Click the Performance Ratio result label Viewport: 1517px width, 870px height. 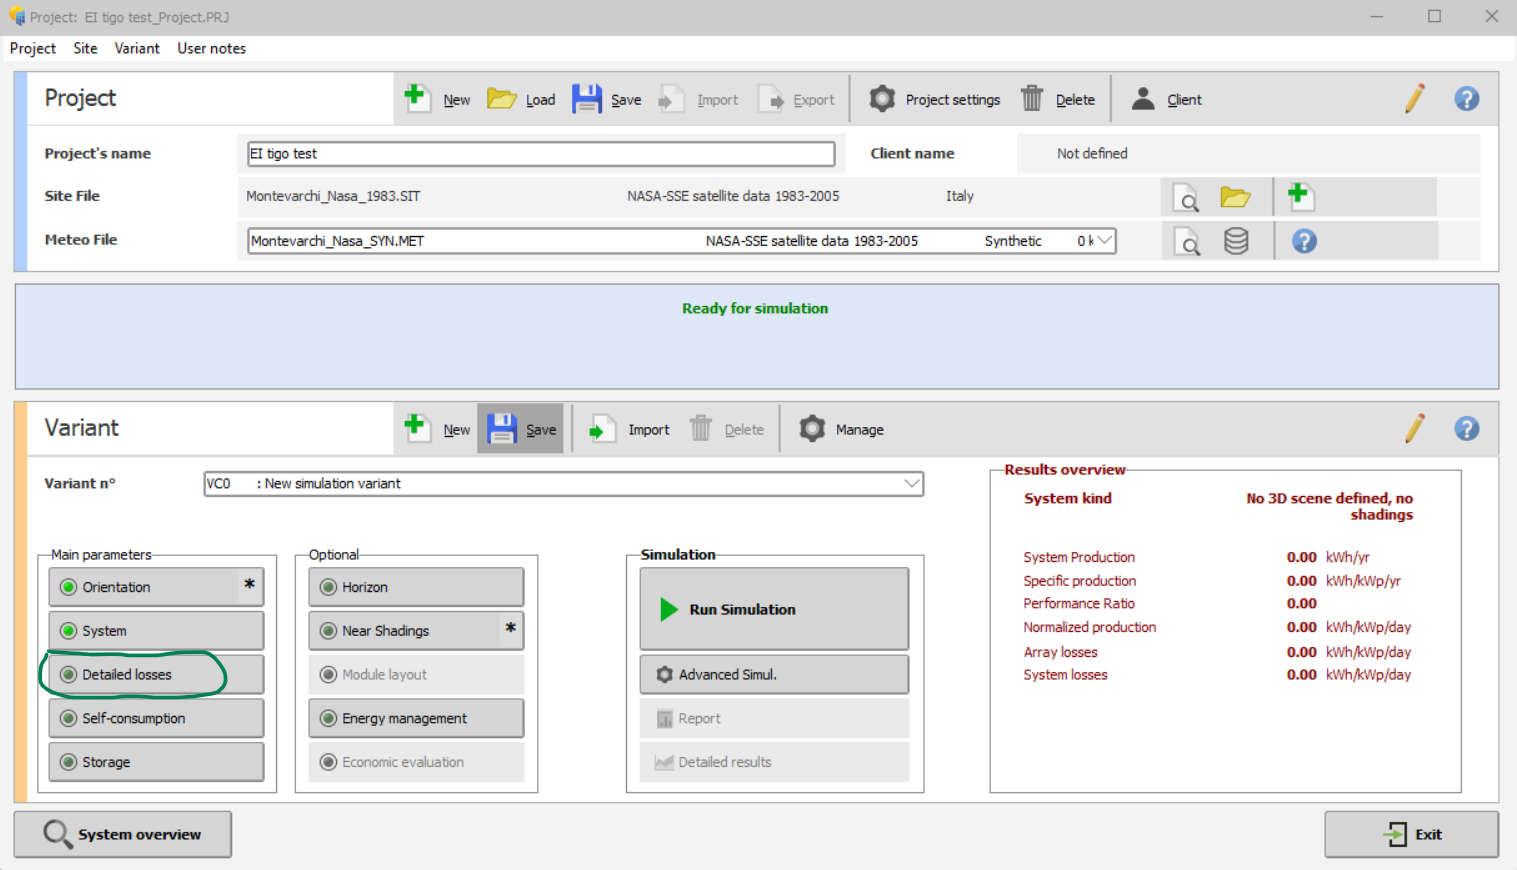pyautogui.click(x=1079, y=603)
